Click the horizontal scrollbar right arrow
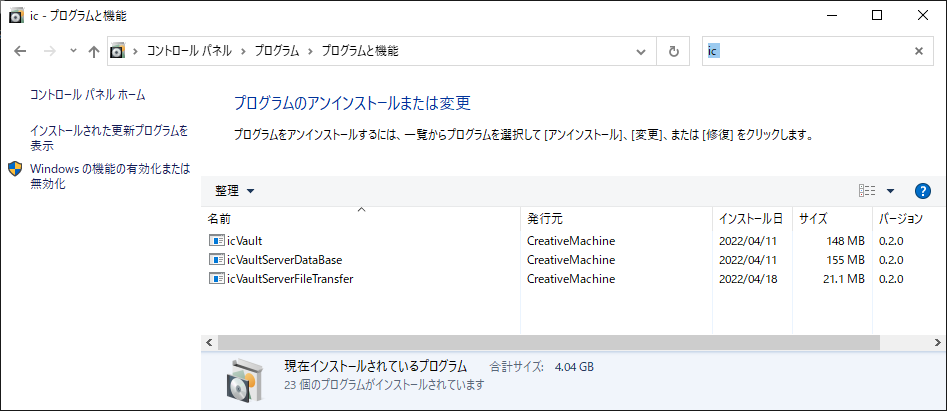 click(936, 342)
